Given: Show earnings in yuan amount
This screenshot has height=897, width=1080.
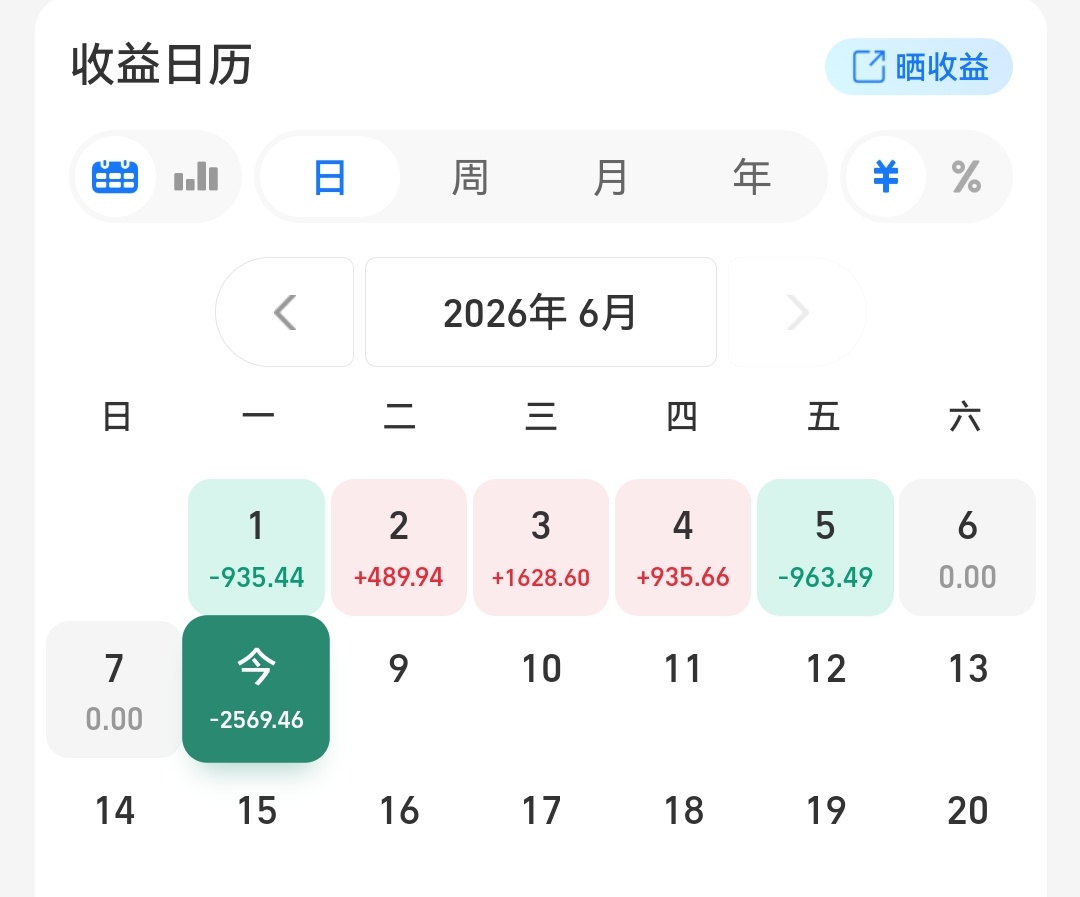Looking at the screenshot, I should point(886,176).
